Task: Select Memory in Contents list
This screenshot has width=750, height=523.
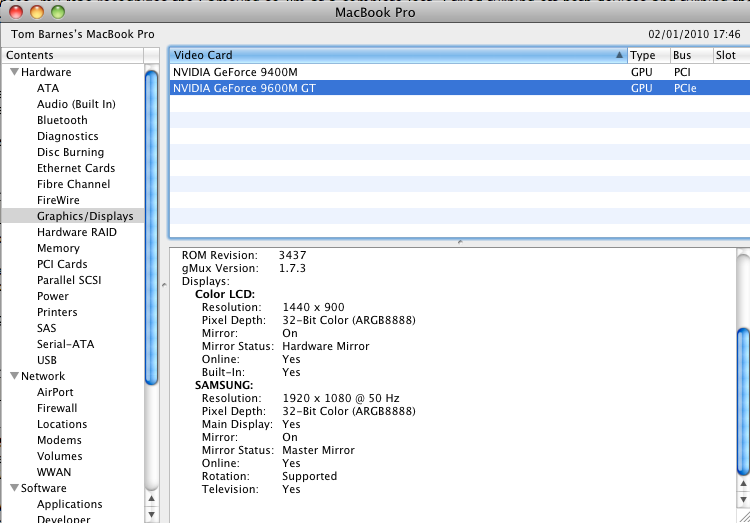Action: [x=58, y=248]
